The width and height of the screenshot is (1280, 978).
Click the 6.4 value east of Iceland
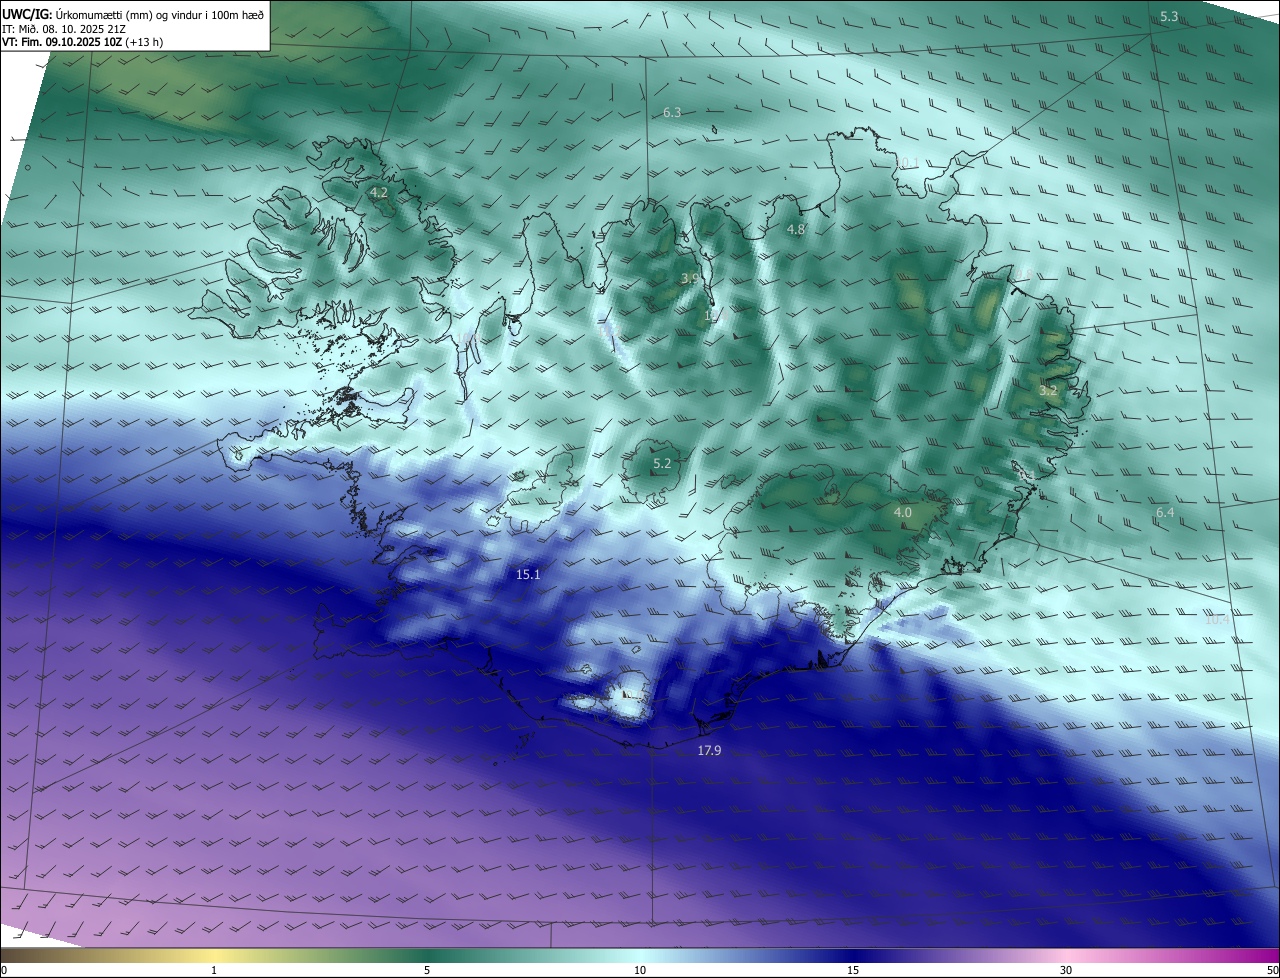point(1165,513)
